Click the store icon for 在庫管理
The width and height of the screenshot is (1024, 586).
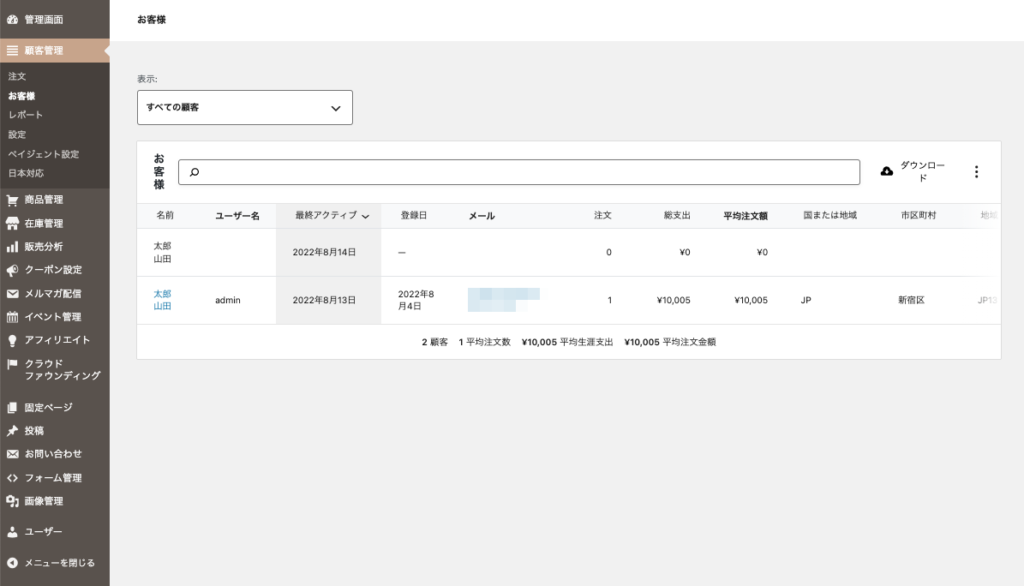coord(13,223)
